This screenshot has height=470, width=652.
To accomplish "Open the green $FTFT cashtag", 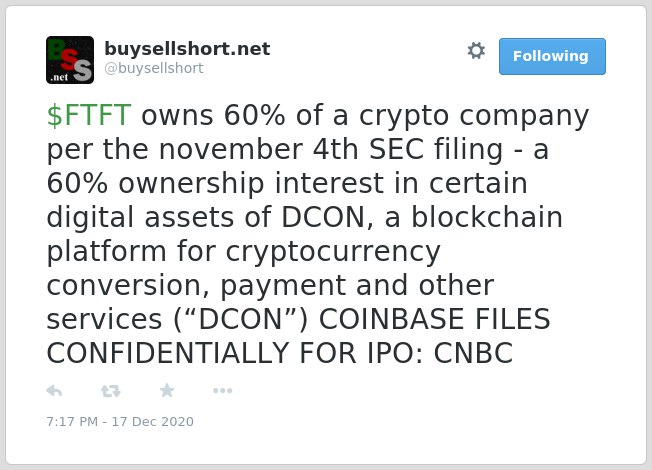I will (89, 115).
